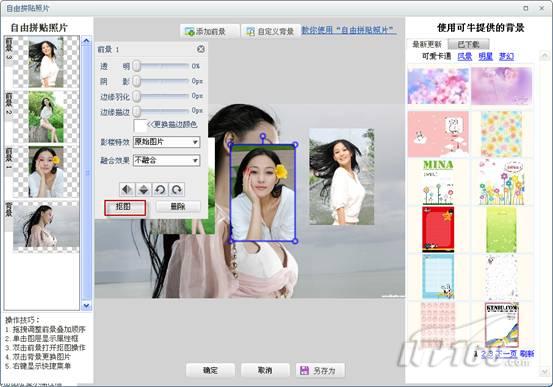Image resolution: width=553 pixels, height=387 pixels.
Task: Click the 添加前景 toolbar button
Action: pyautogui.click(x=210, y=31)
